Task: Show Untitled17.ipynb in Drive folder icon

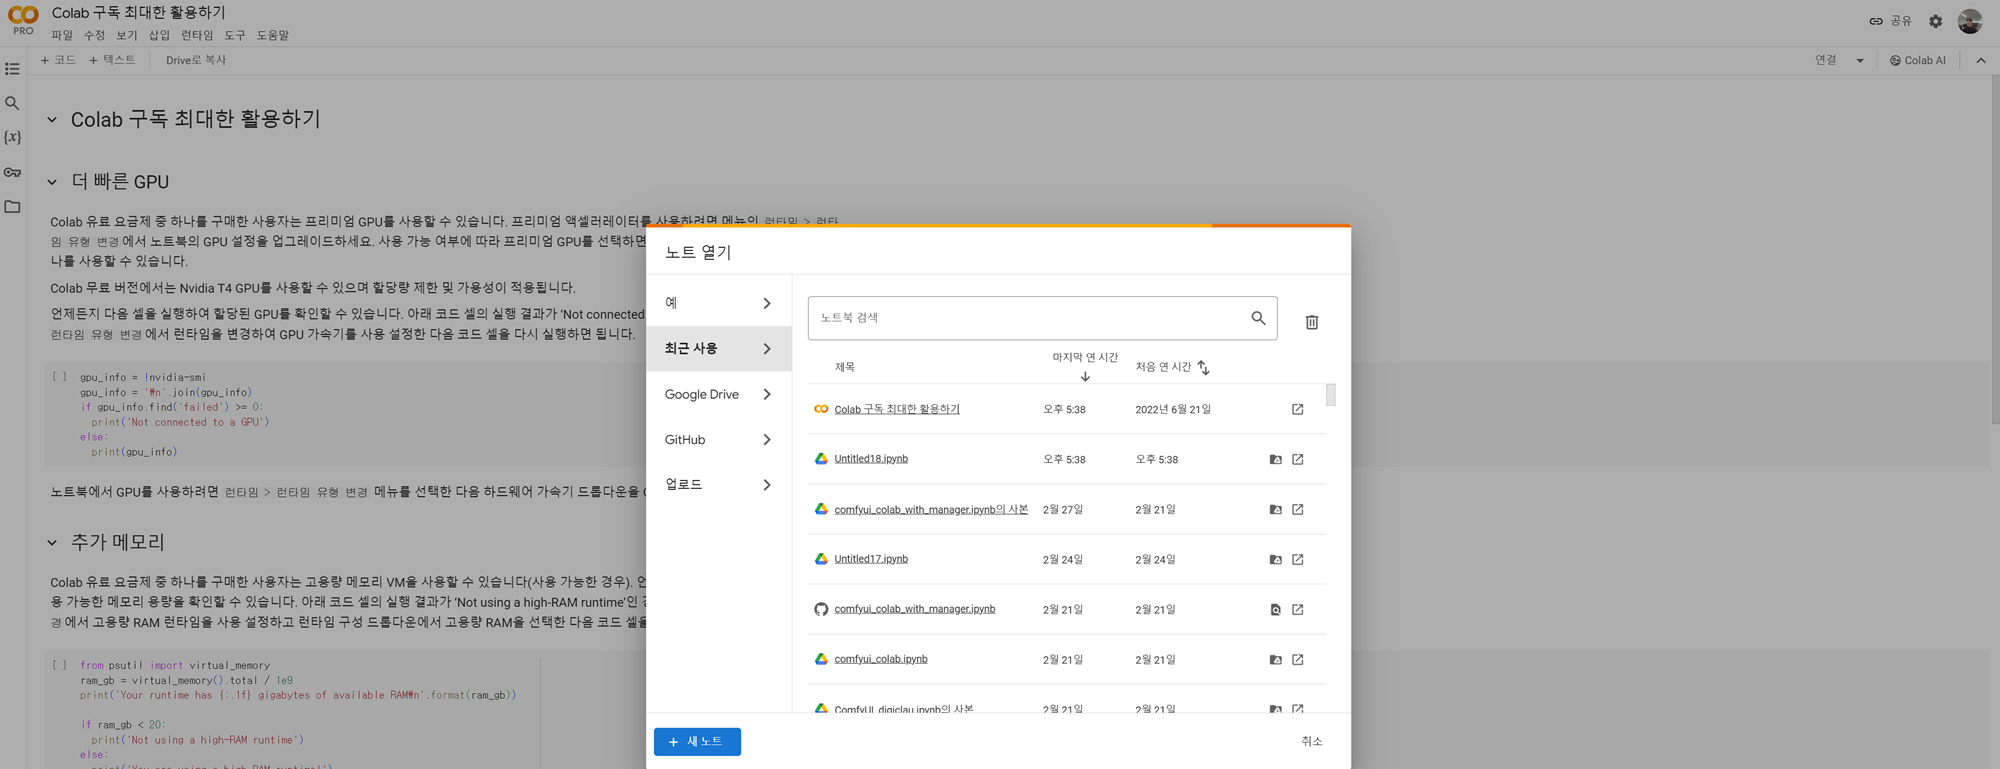Action: point(1275,559)
